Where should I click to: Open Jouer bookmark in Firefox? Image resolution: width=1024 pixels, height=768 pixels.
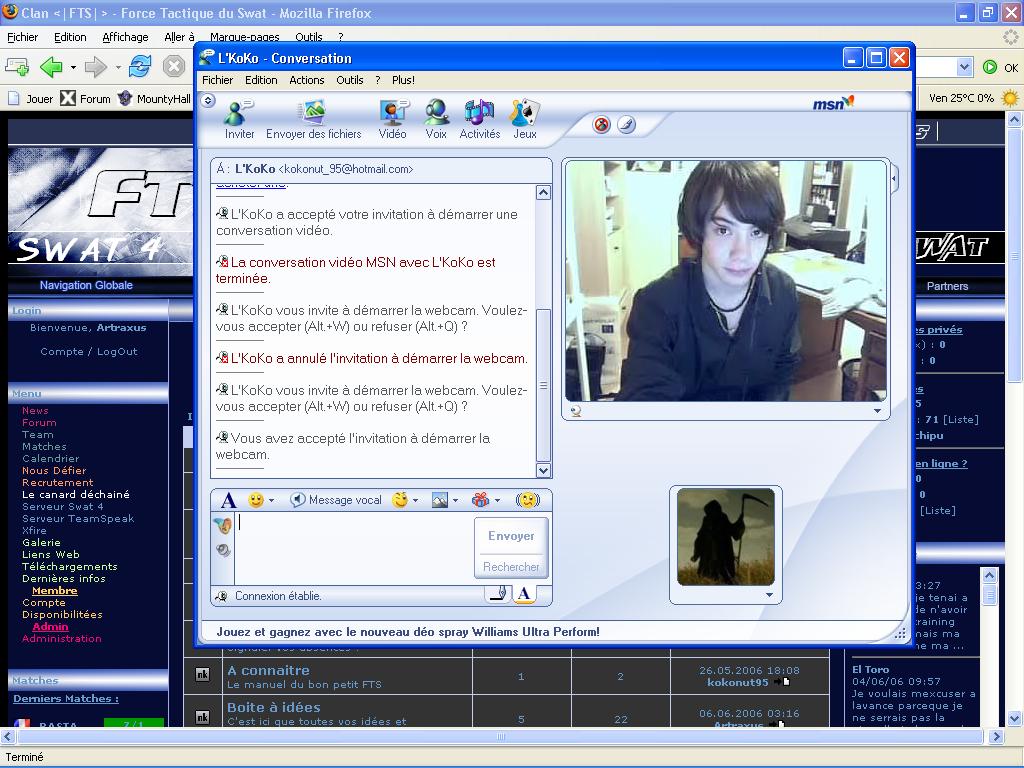click(31, 99)
